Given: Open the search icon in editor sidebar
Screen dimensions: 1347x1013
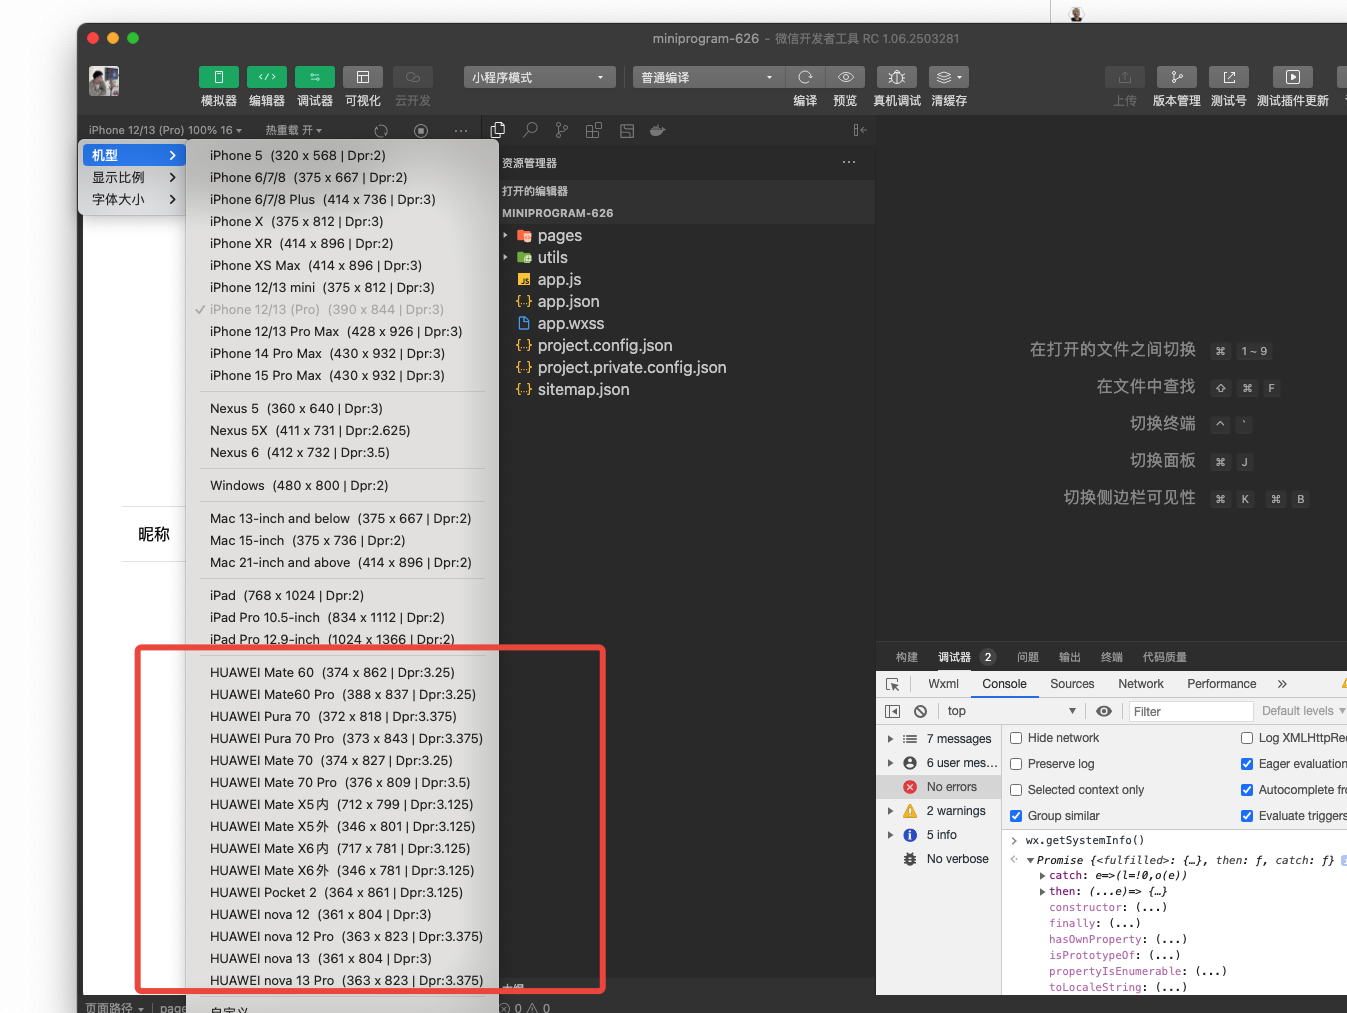Looking at the screenshot, I should (530, 130).
